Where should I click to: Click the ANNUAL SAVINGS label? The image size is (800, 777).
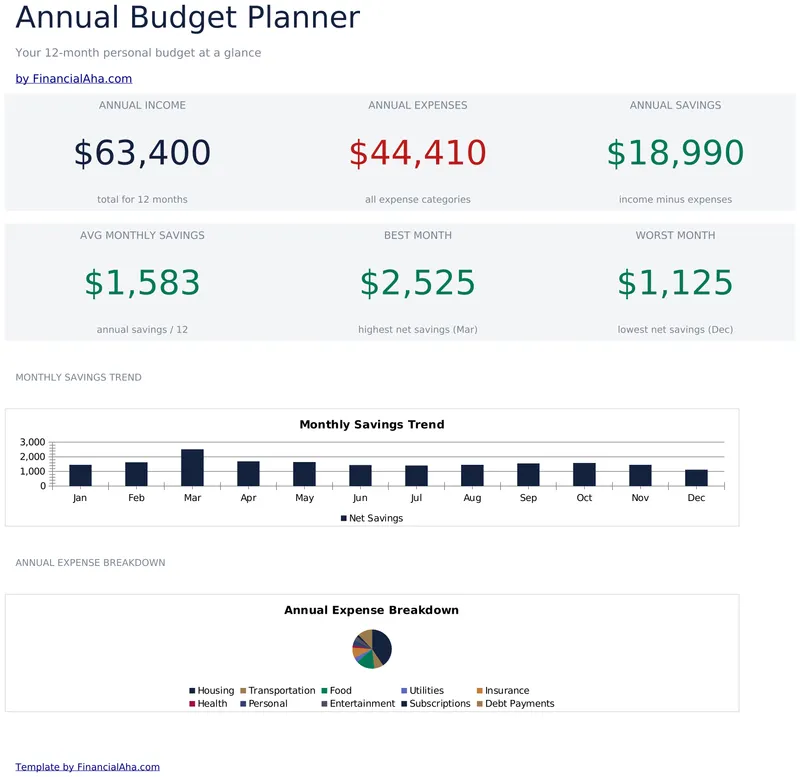(x=676, y=105)
